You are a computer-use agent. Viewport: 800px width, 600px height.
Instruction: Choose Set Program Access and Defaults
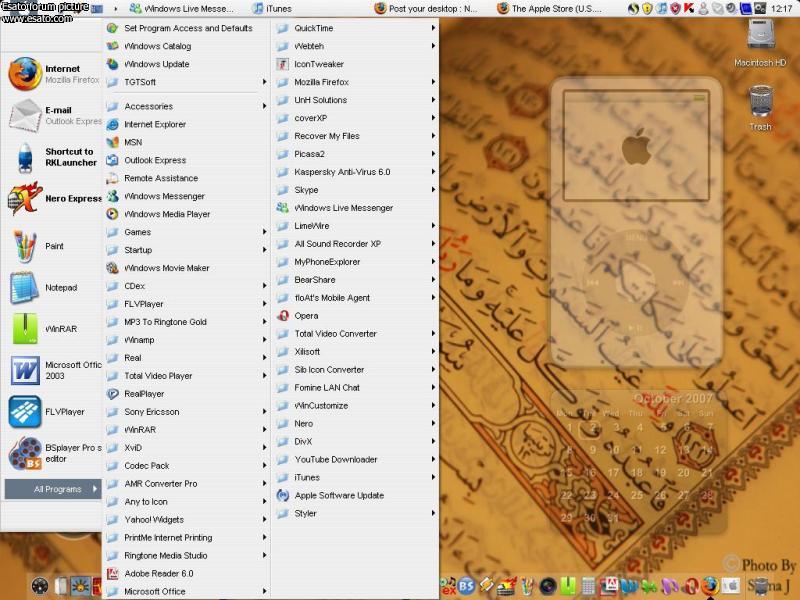(186, 28)
